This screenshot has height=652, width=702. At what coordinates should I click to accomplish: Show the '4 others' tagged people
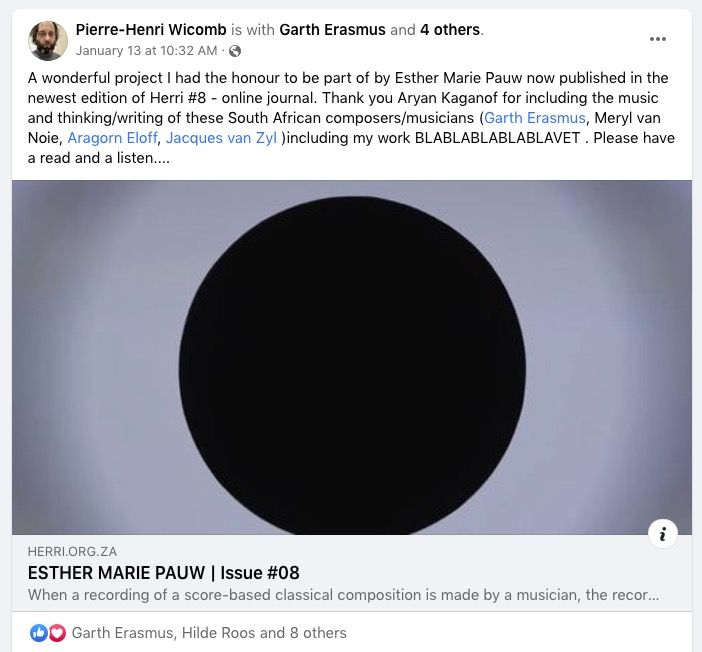450,30
